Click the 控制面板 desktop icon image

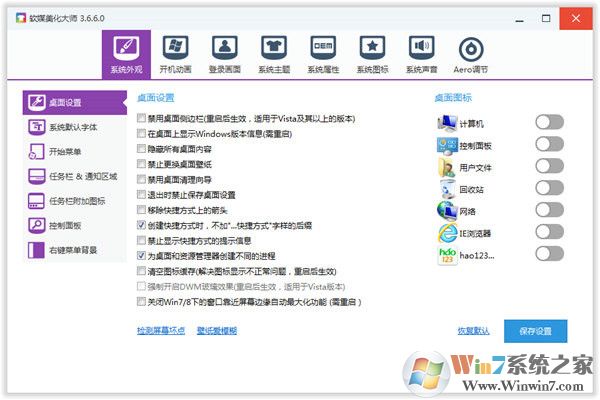(x=447, y=145)
